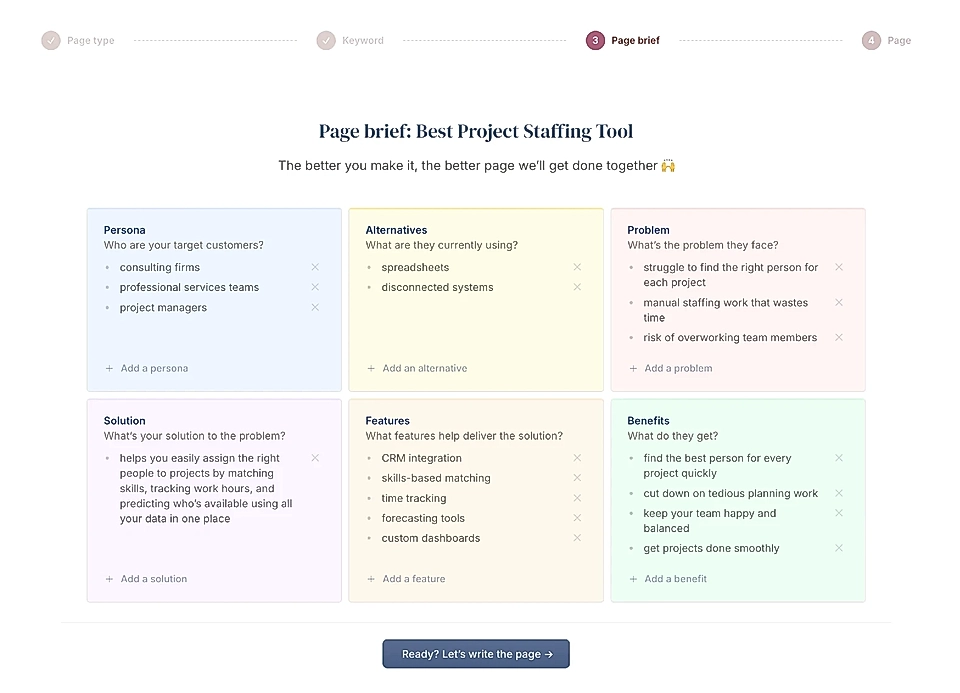
Task: Remove "risk of overworking team members" problem
Action: click(x=838, y=337)
